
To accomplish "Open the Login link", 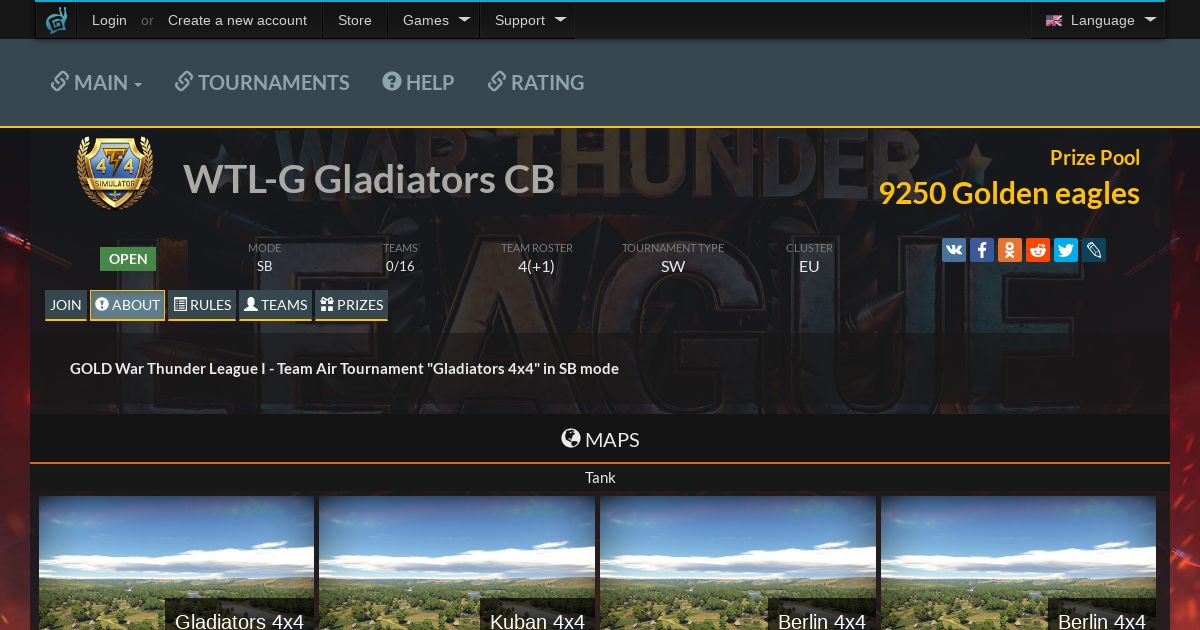I will tap(109, 20).
